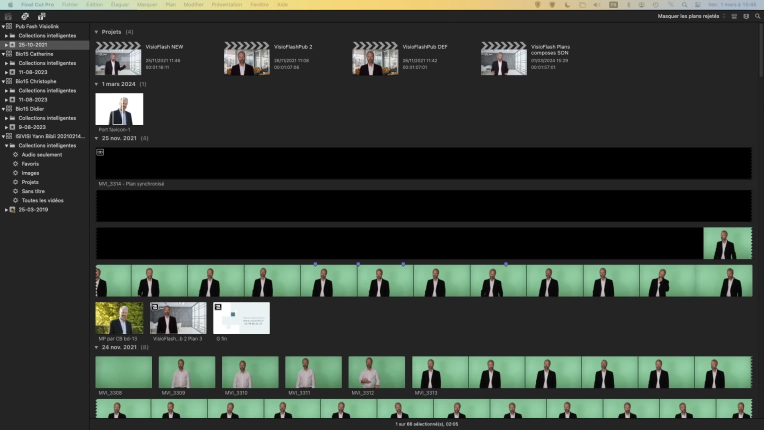This screenshot has width=764, height=430.
Task: Collapse the Projets section
Action: click(96, 32)
